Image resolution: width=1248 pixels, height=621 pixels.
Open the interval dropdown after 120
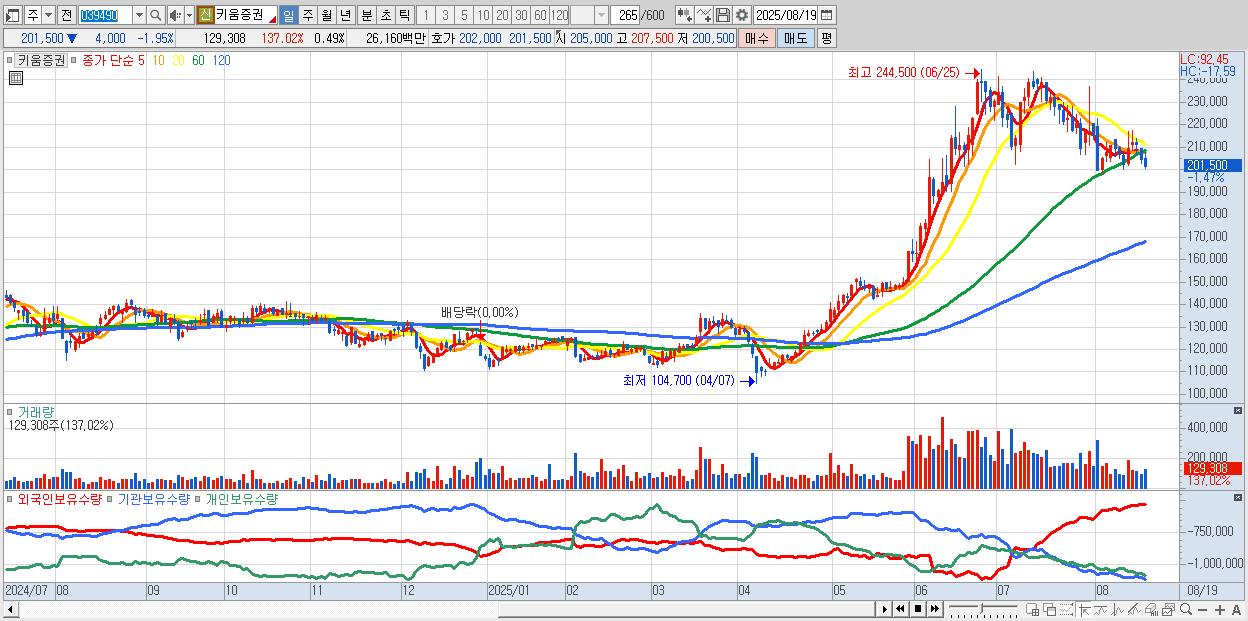coord(601,15)
